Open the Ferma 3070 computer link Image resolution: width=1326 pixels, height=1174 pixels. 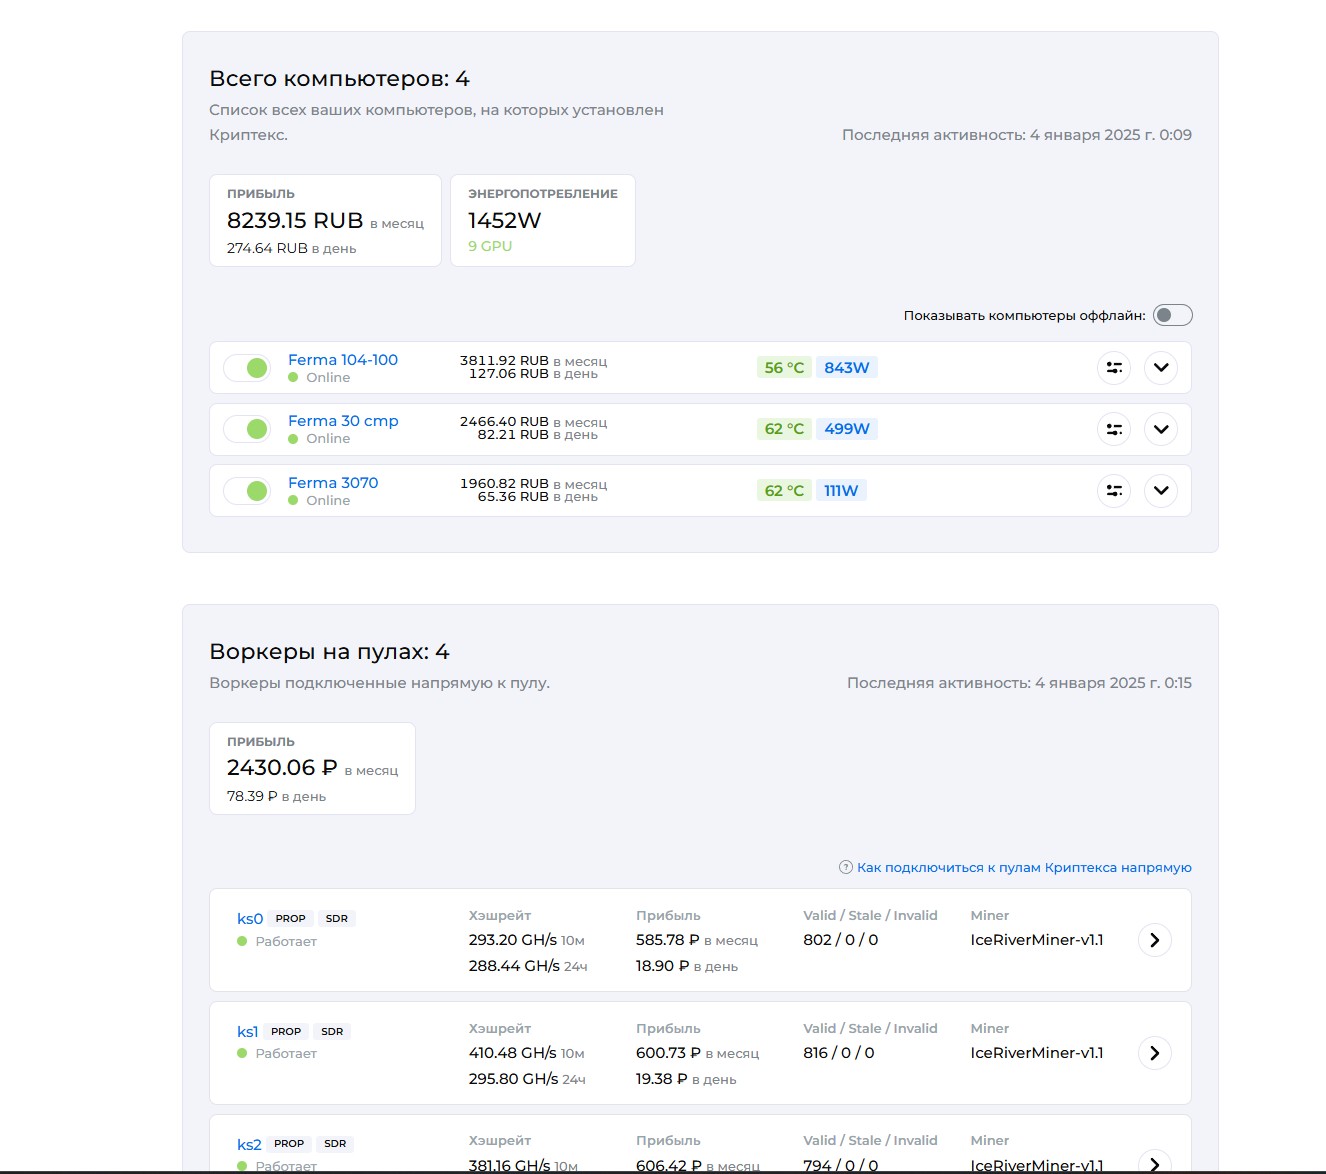click(333, 483)
